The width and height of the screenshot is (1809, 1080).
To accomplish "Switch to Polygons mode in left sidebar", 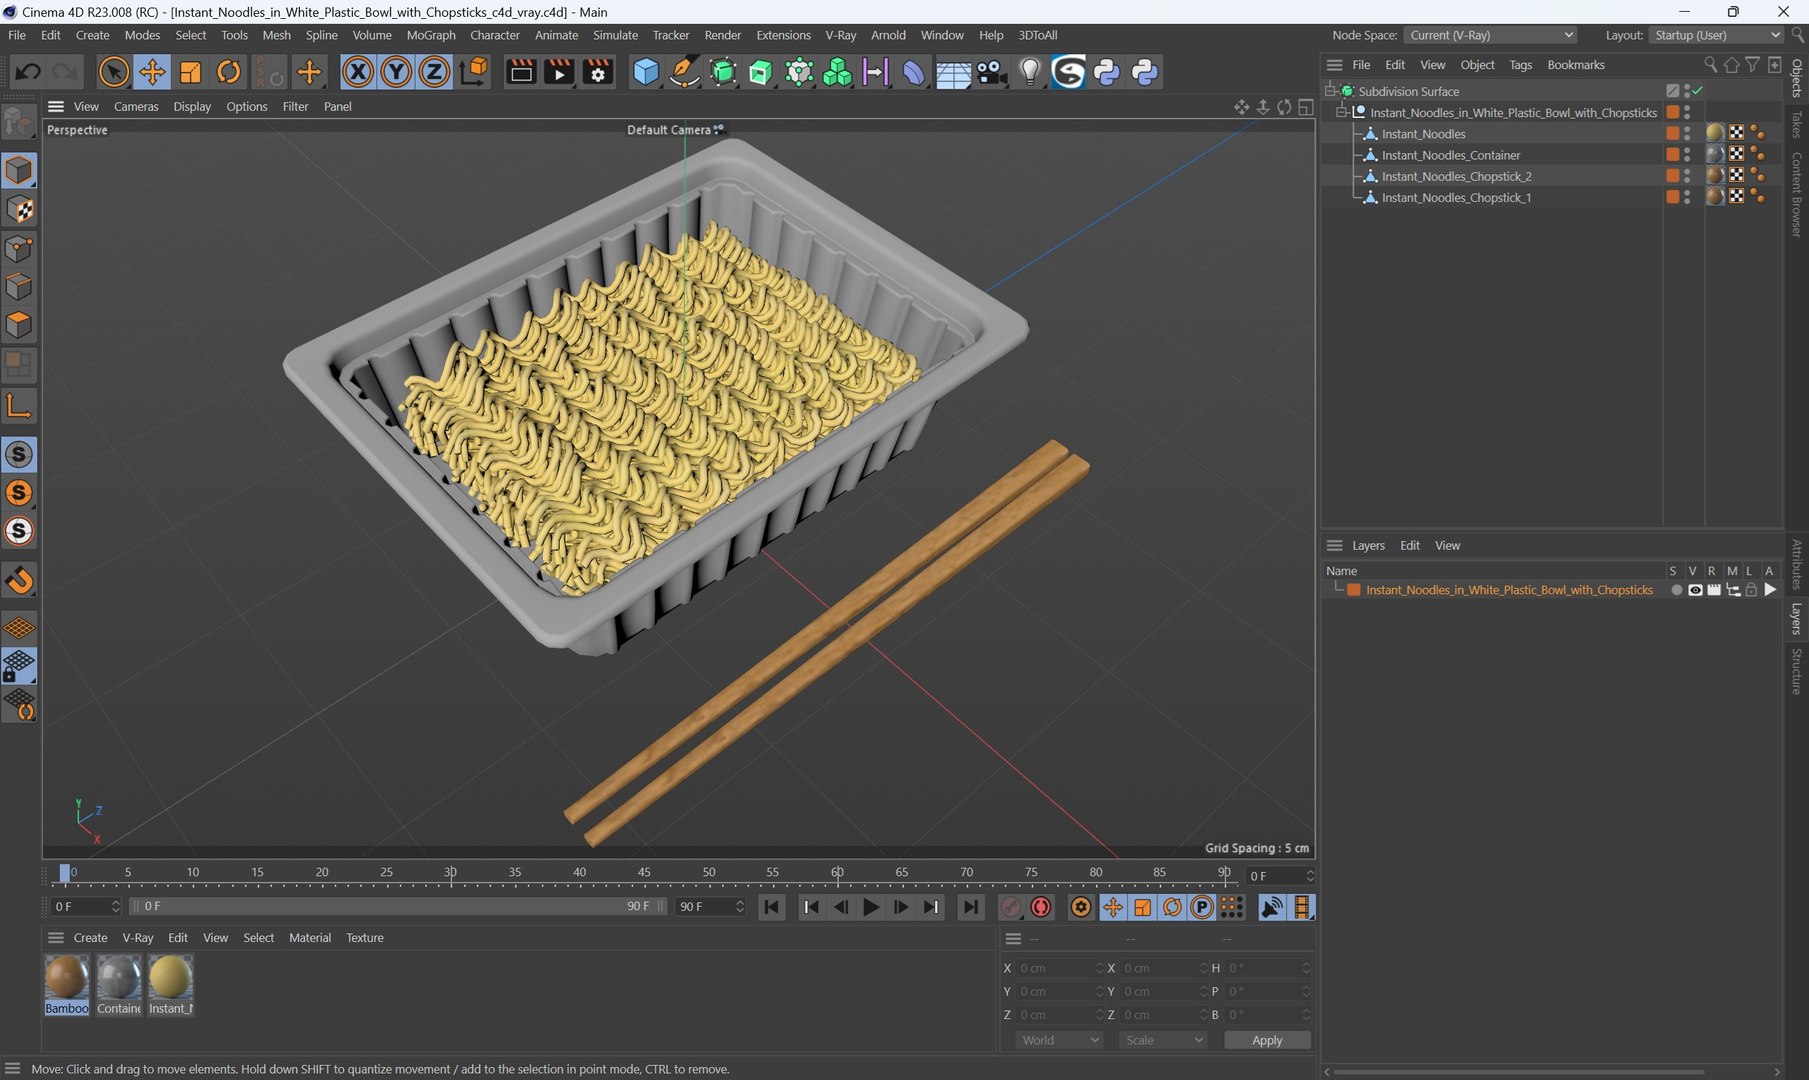I will tap(19, 325).
